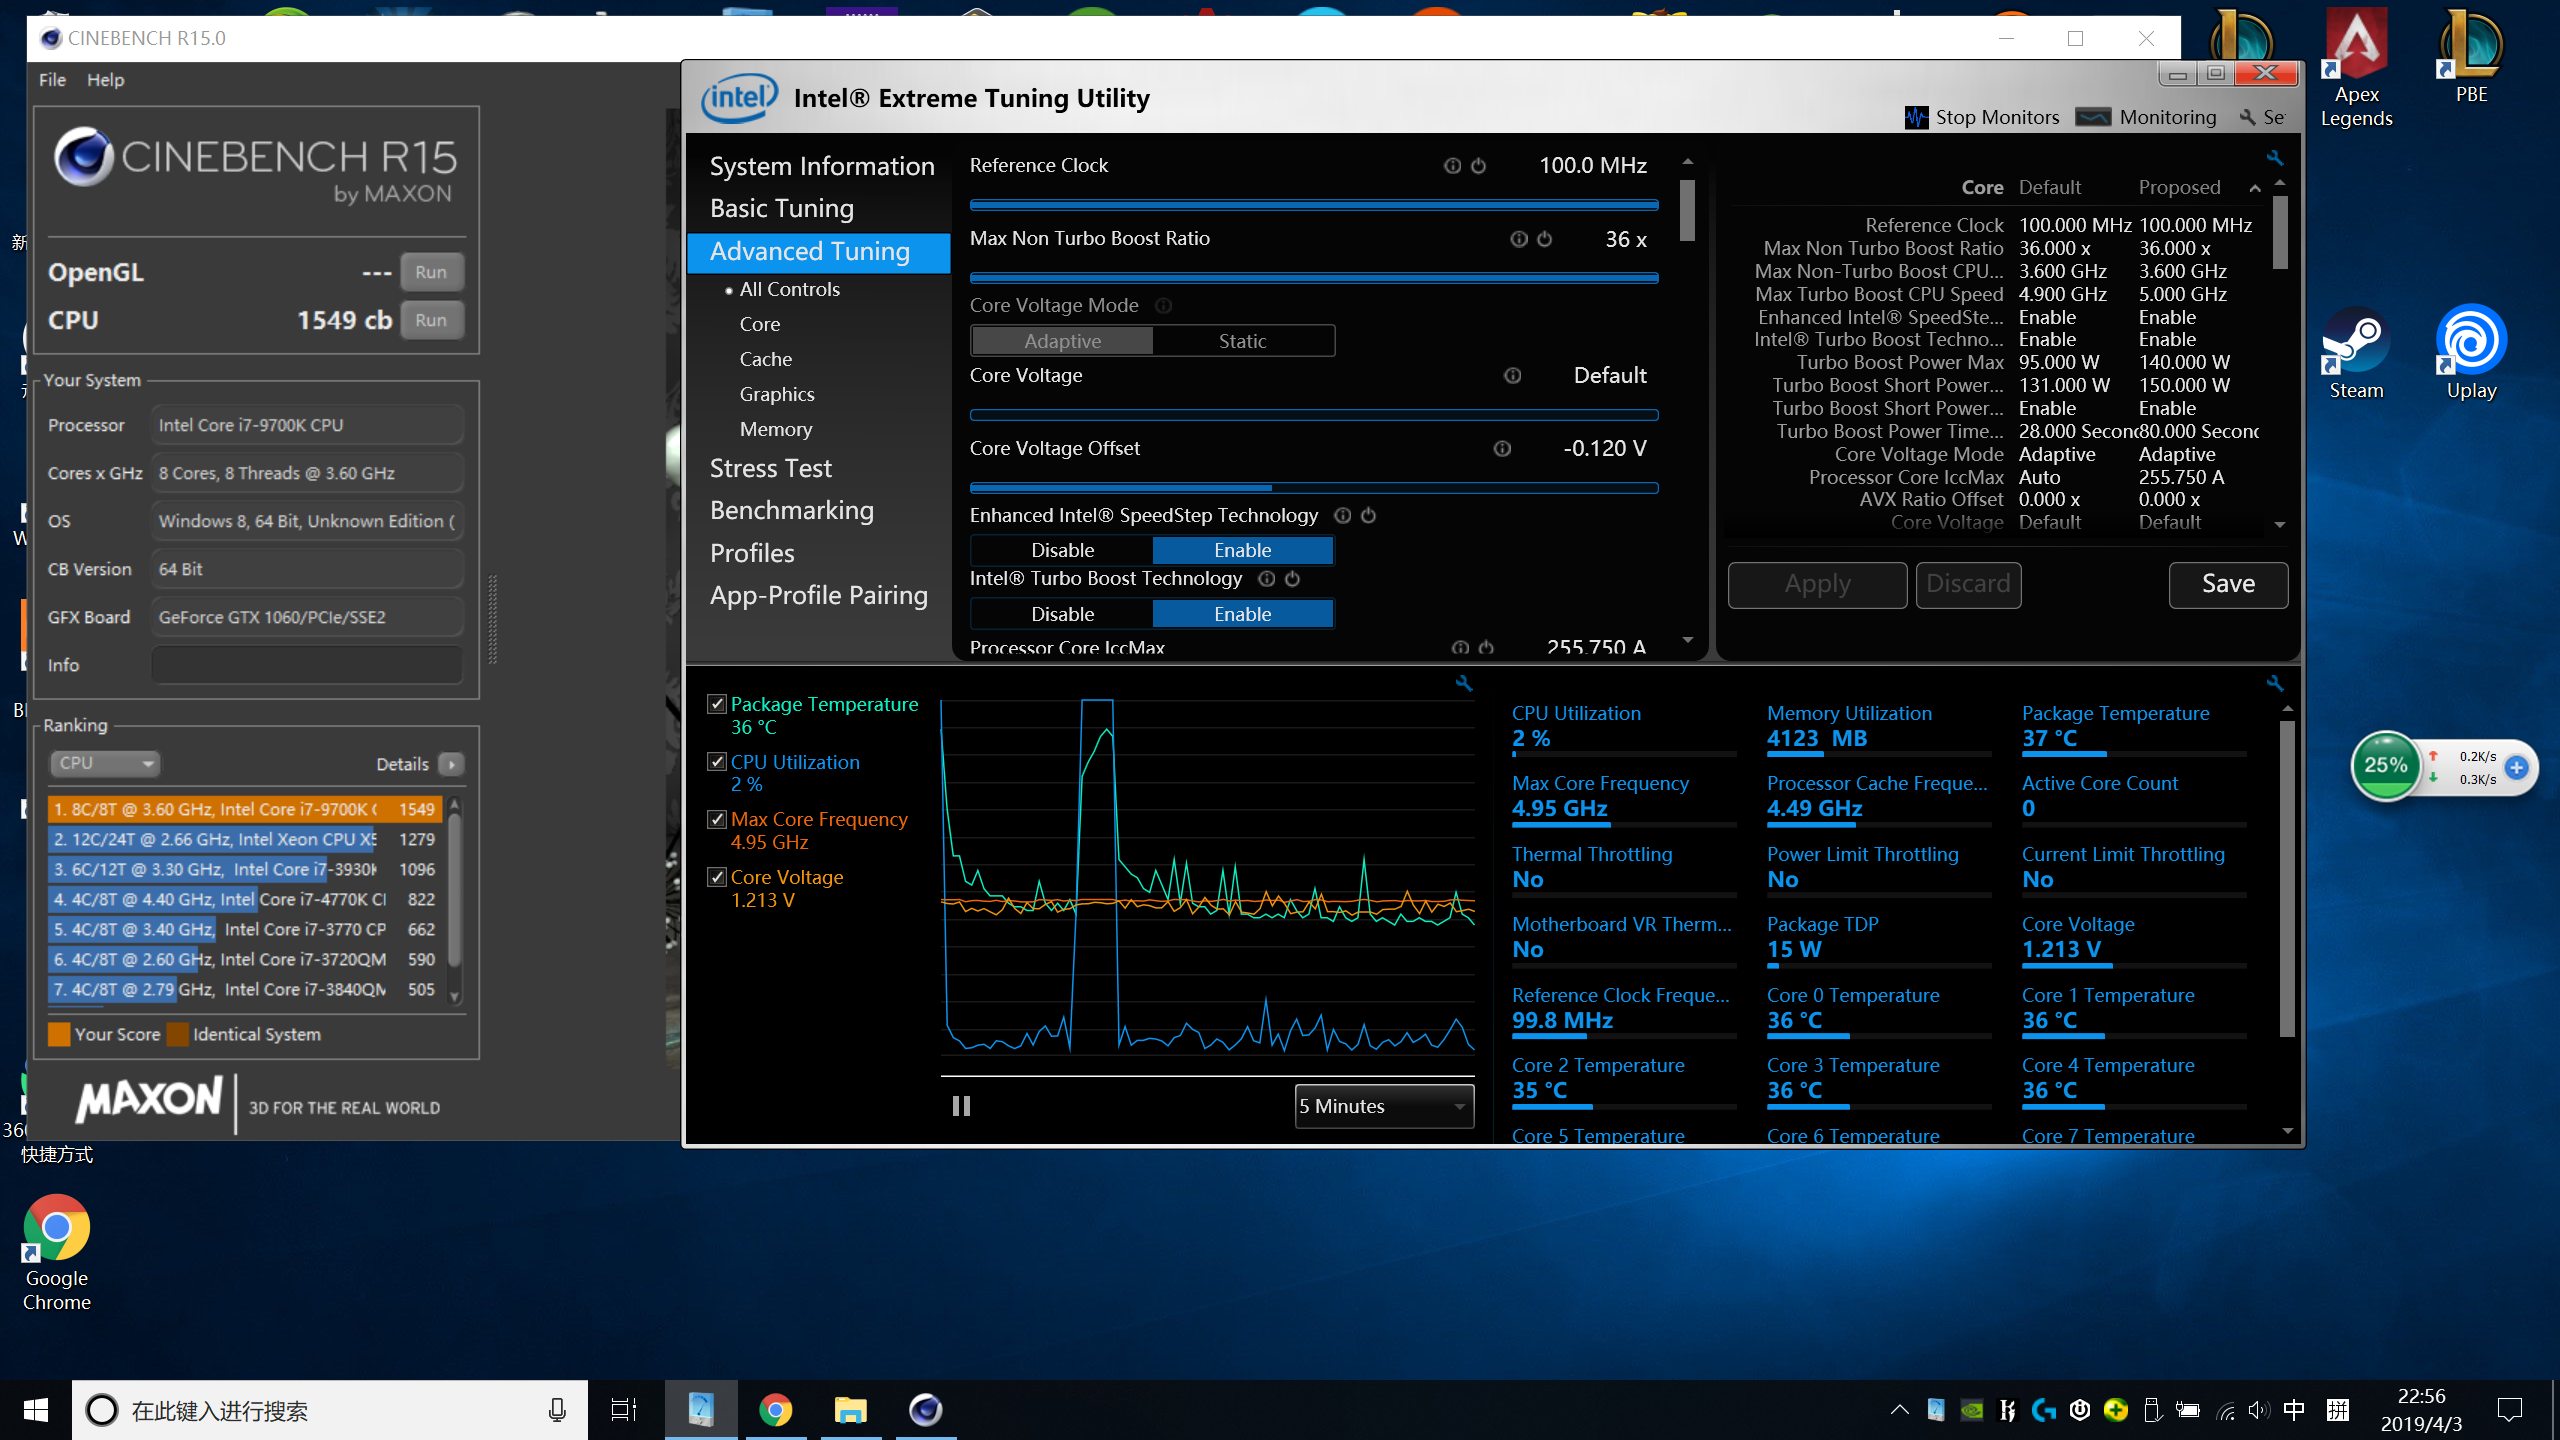Click reset icon beside Max Non Turbo Boost Ratio

(1545, 239)
